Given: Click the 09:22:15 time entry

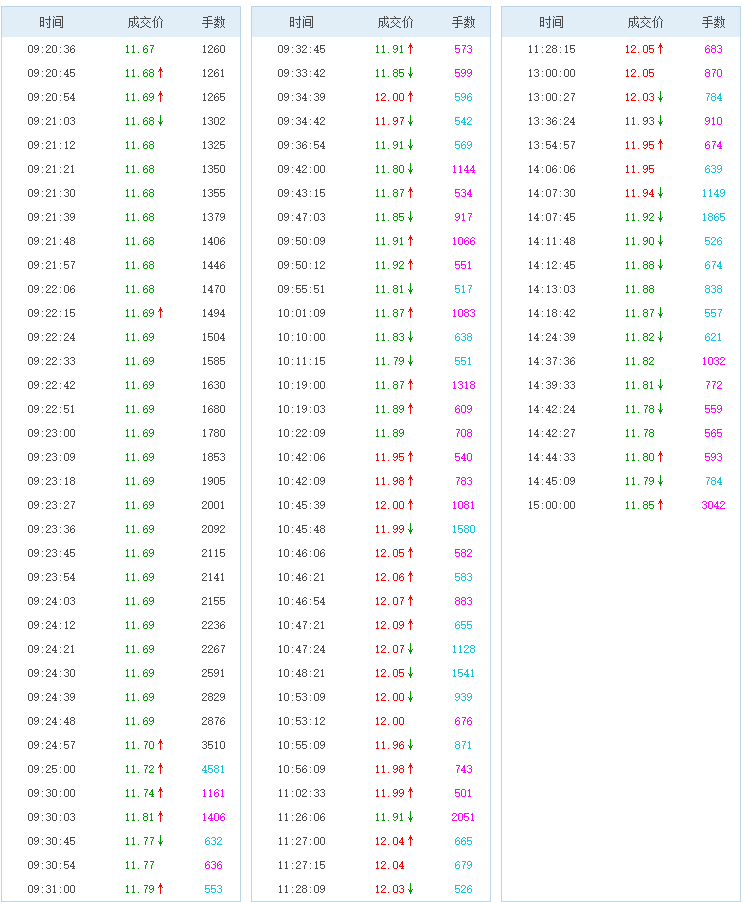Looking at the screenshot, I should (x=51, y=314).
